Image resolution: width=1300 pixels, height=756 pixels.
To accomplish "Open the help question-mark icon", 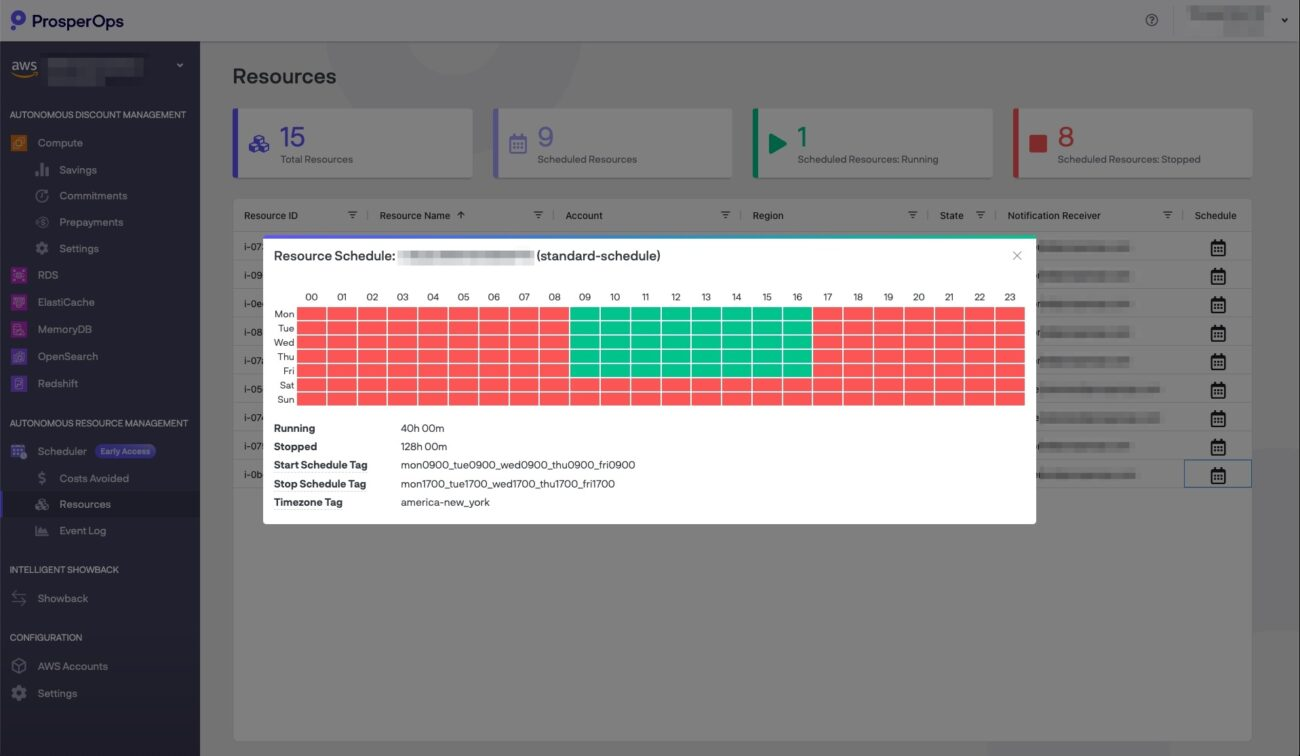I will [x=1150, y=19].
